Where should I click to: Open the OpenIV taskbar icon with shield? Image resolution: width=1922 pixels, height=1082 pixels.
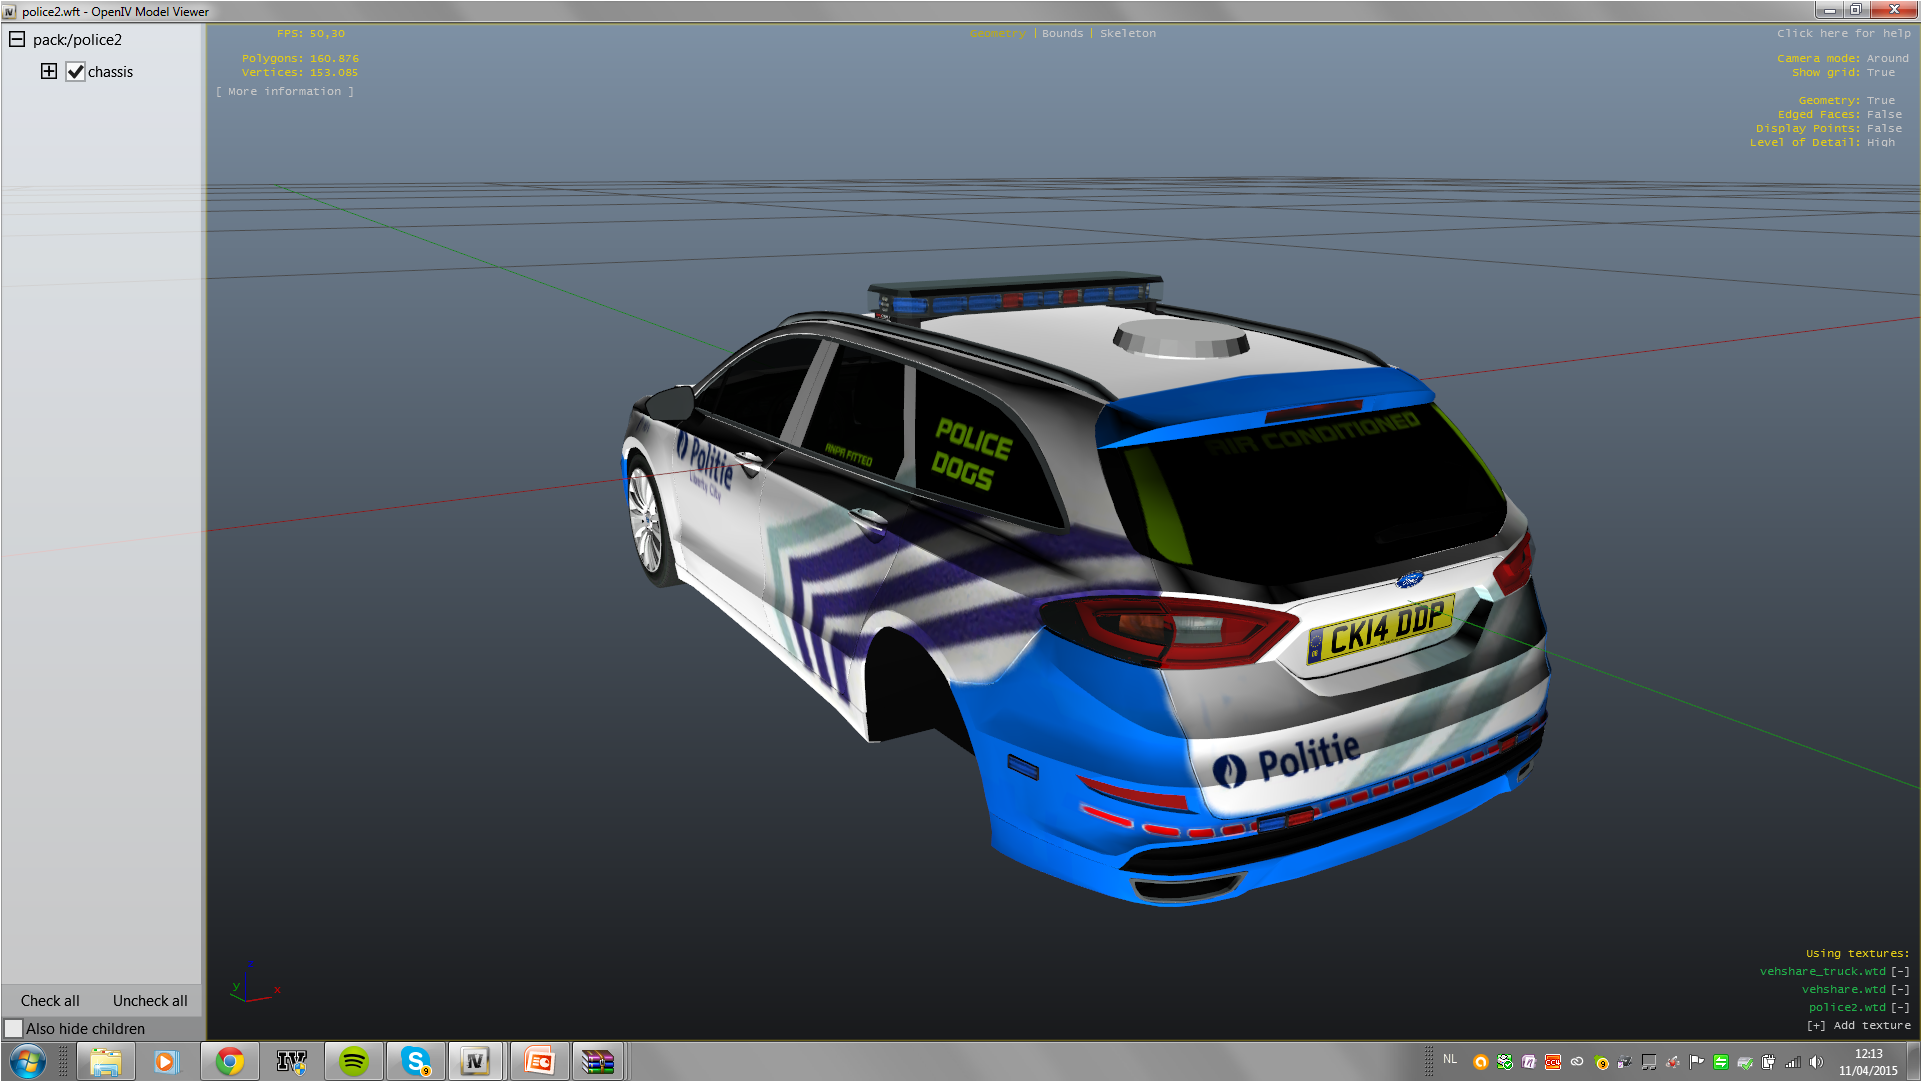pyautogui.click(x=291, y=1061)
